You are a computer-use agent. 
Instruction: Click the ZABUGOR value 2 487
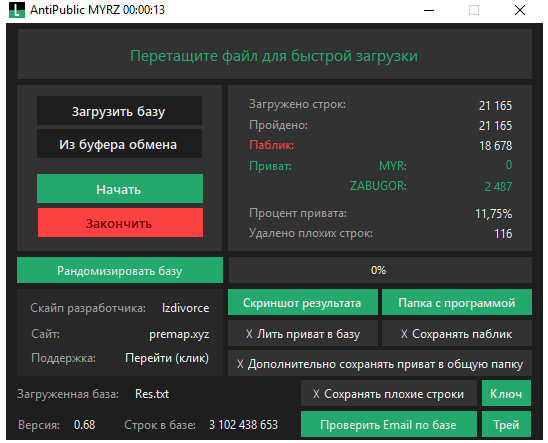[498, 187]
